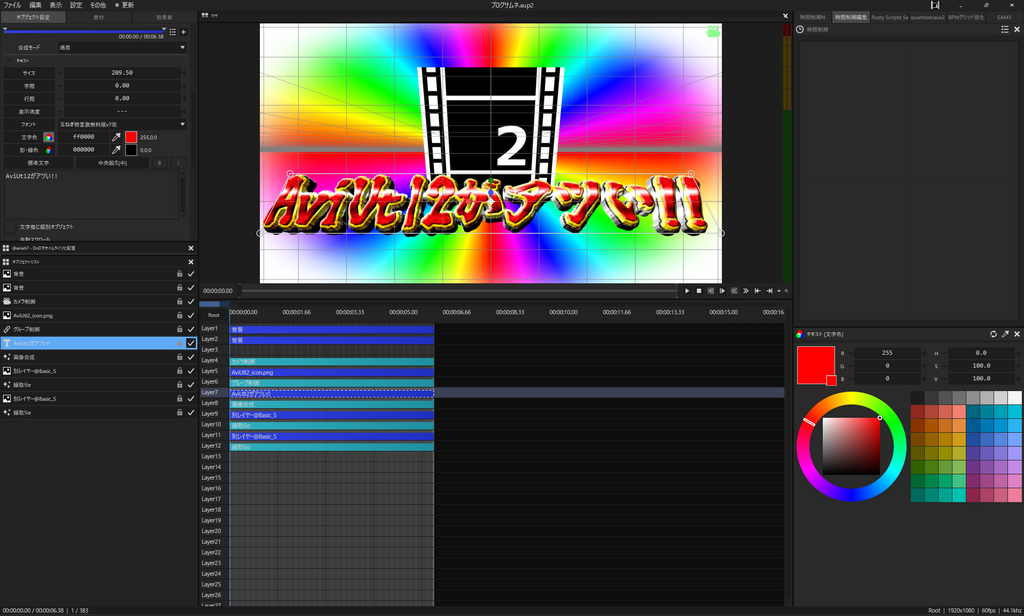Toggle the lock on the 画像合成 row
Viewport: 1024px width, 616px height.
(x=180, y=357)
